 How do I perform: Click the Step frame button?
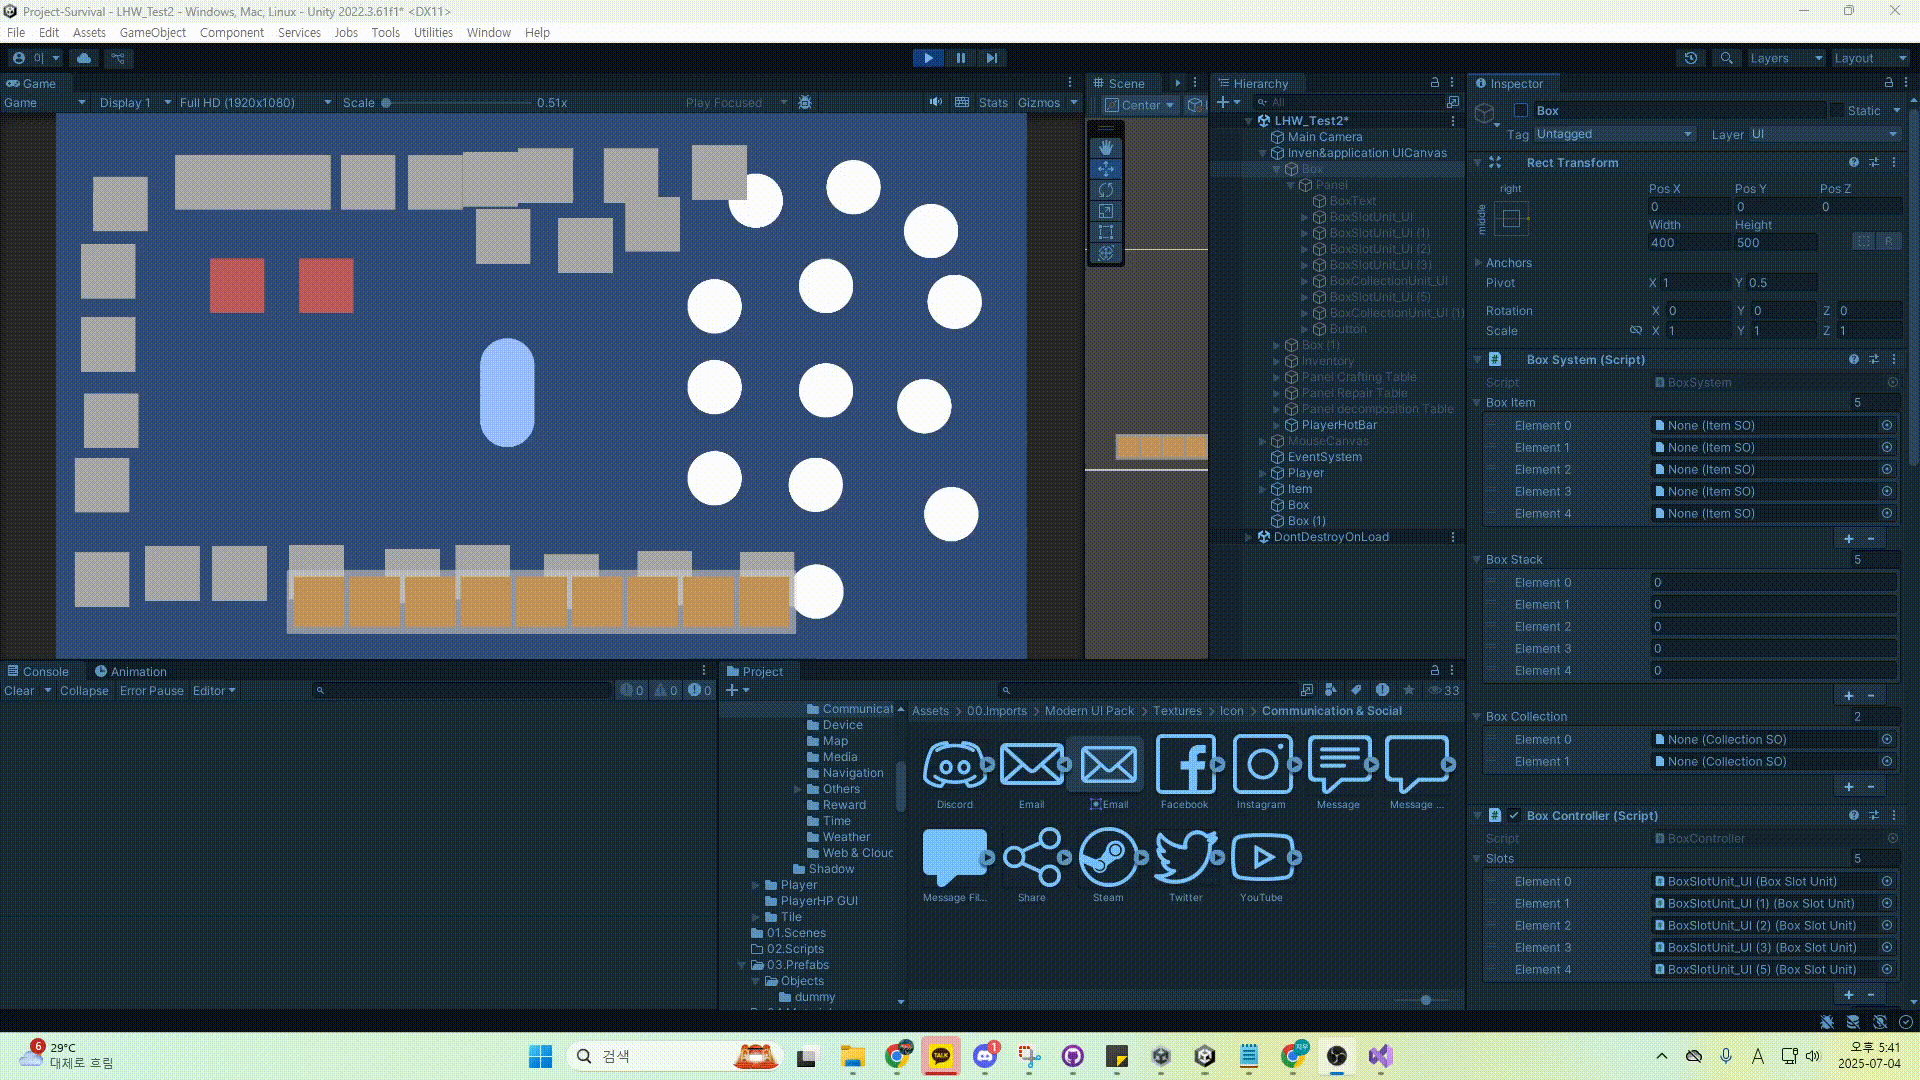pos(991,58)
